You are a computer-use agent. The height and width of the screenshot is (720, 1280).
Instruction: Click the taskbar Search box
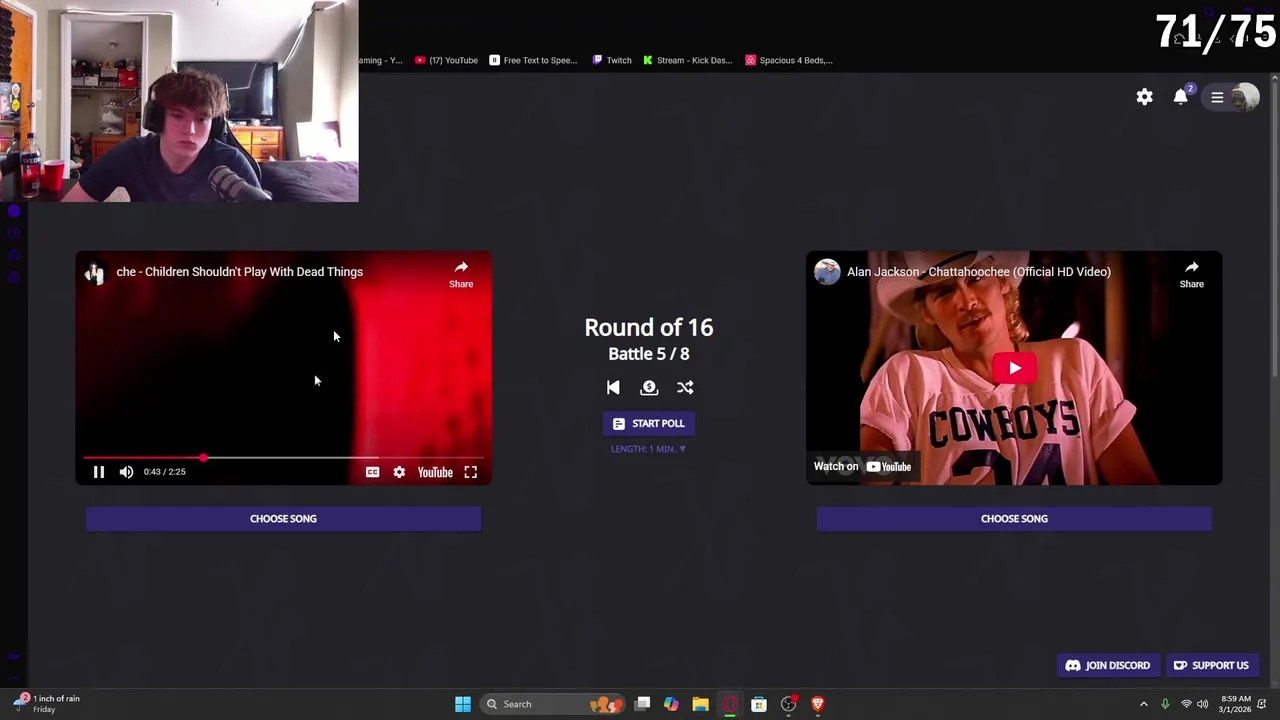[x=553, y=704]
